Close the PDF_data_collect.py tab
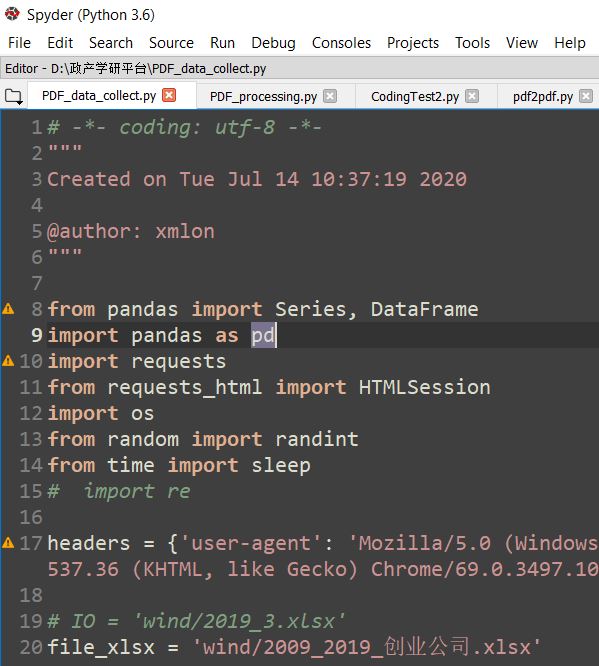 pyautogui.click(x=169, y=95)
